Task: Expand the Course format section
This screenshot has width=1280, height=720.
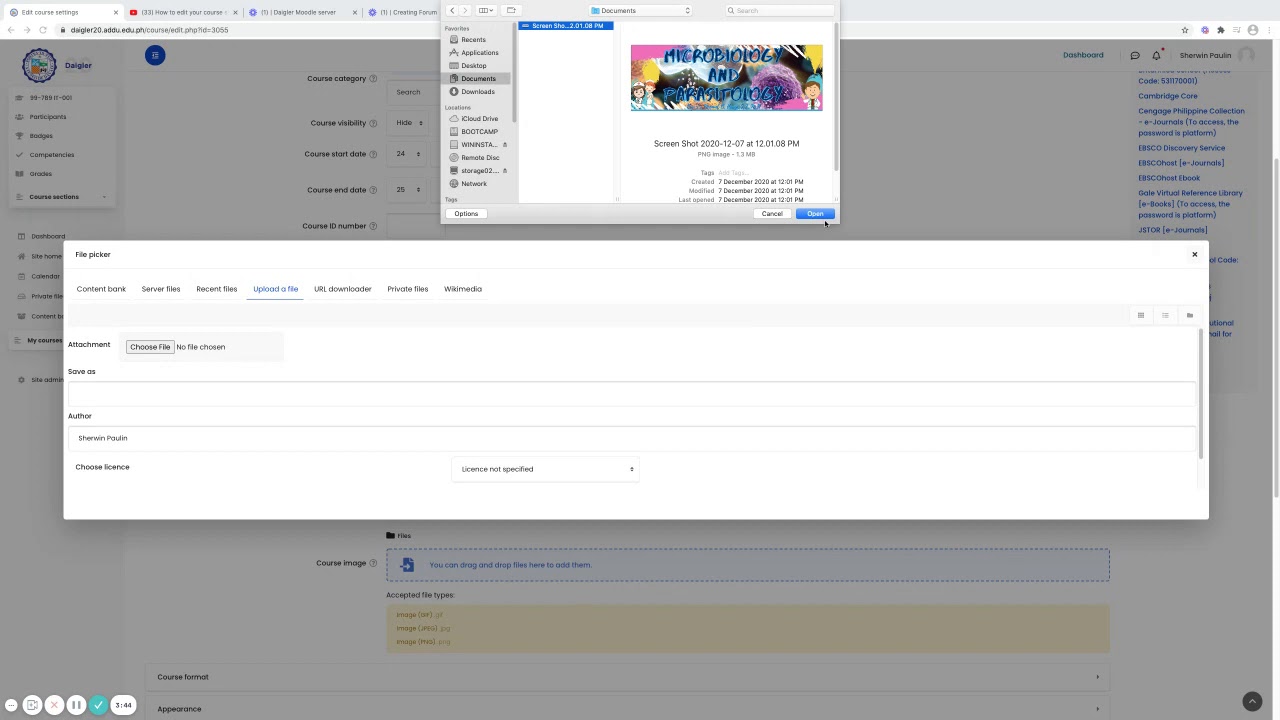Action: (x=628, y=677)
